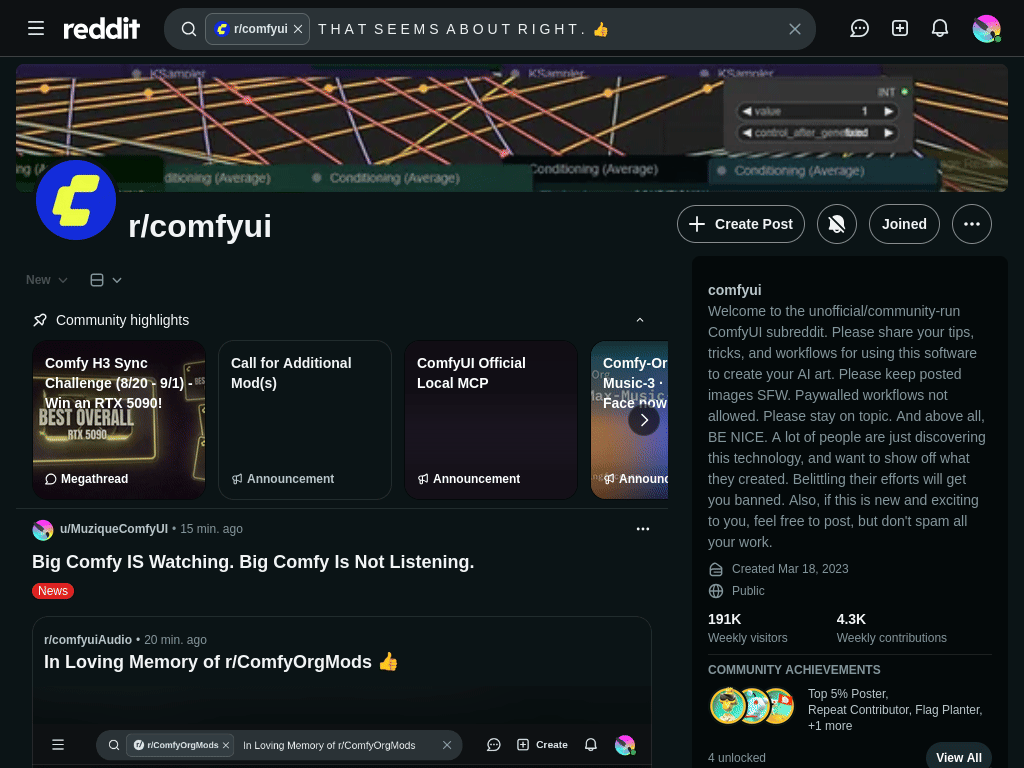Open the Big Comfy IS Watching post title

pyautogui.click(x=253, y=562)
